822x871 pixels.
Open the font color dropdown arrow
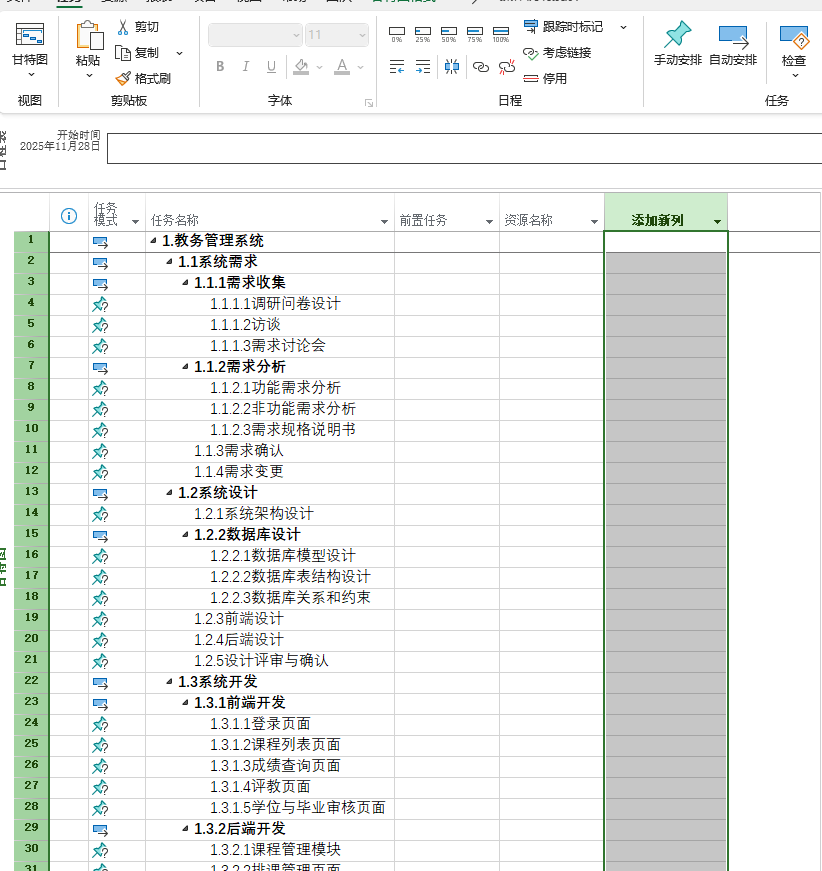360,67
